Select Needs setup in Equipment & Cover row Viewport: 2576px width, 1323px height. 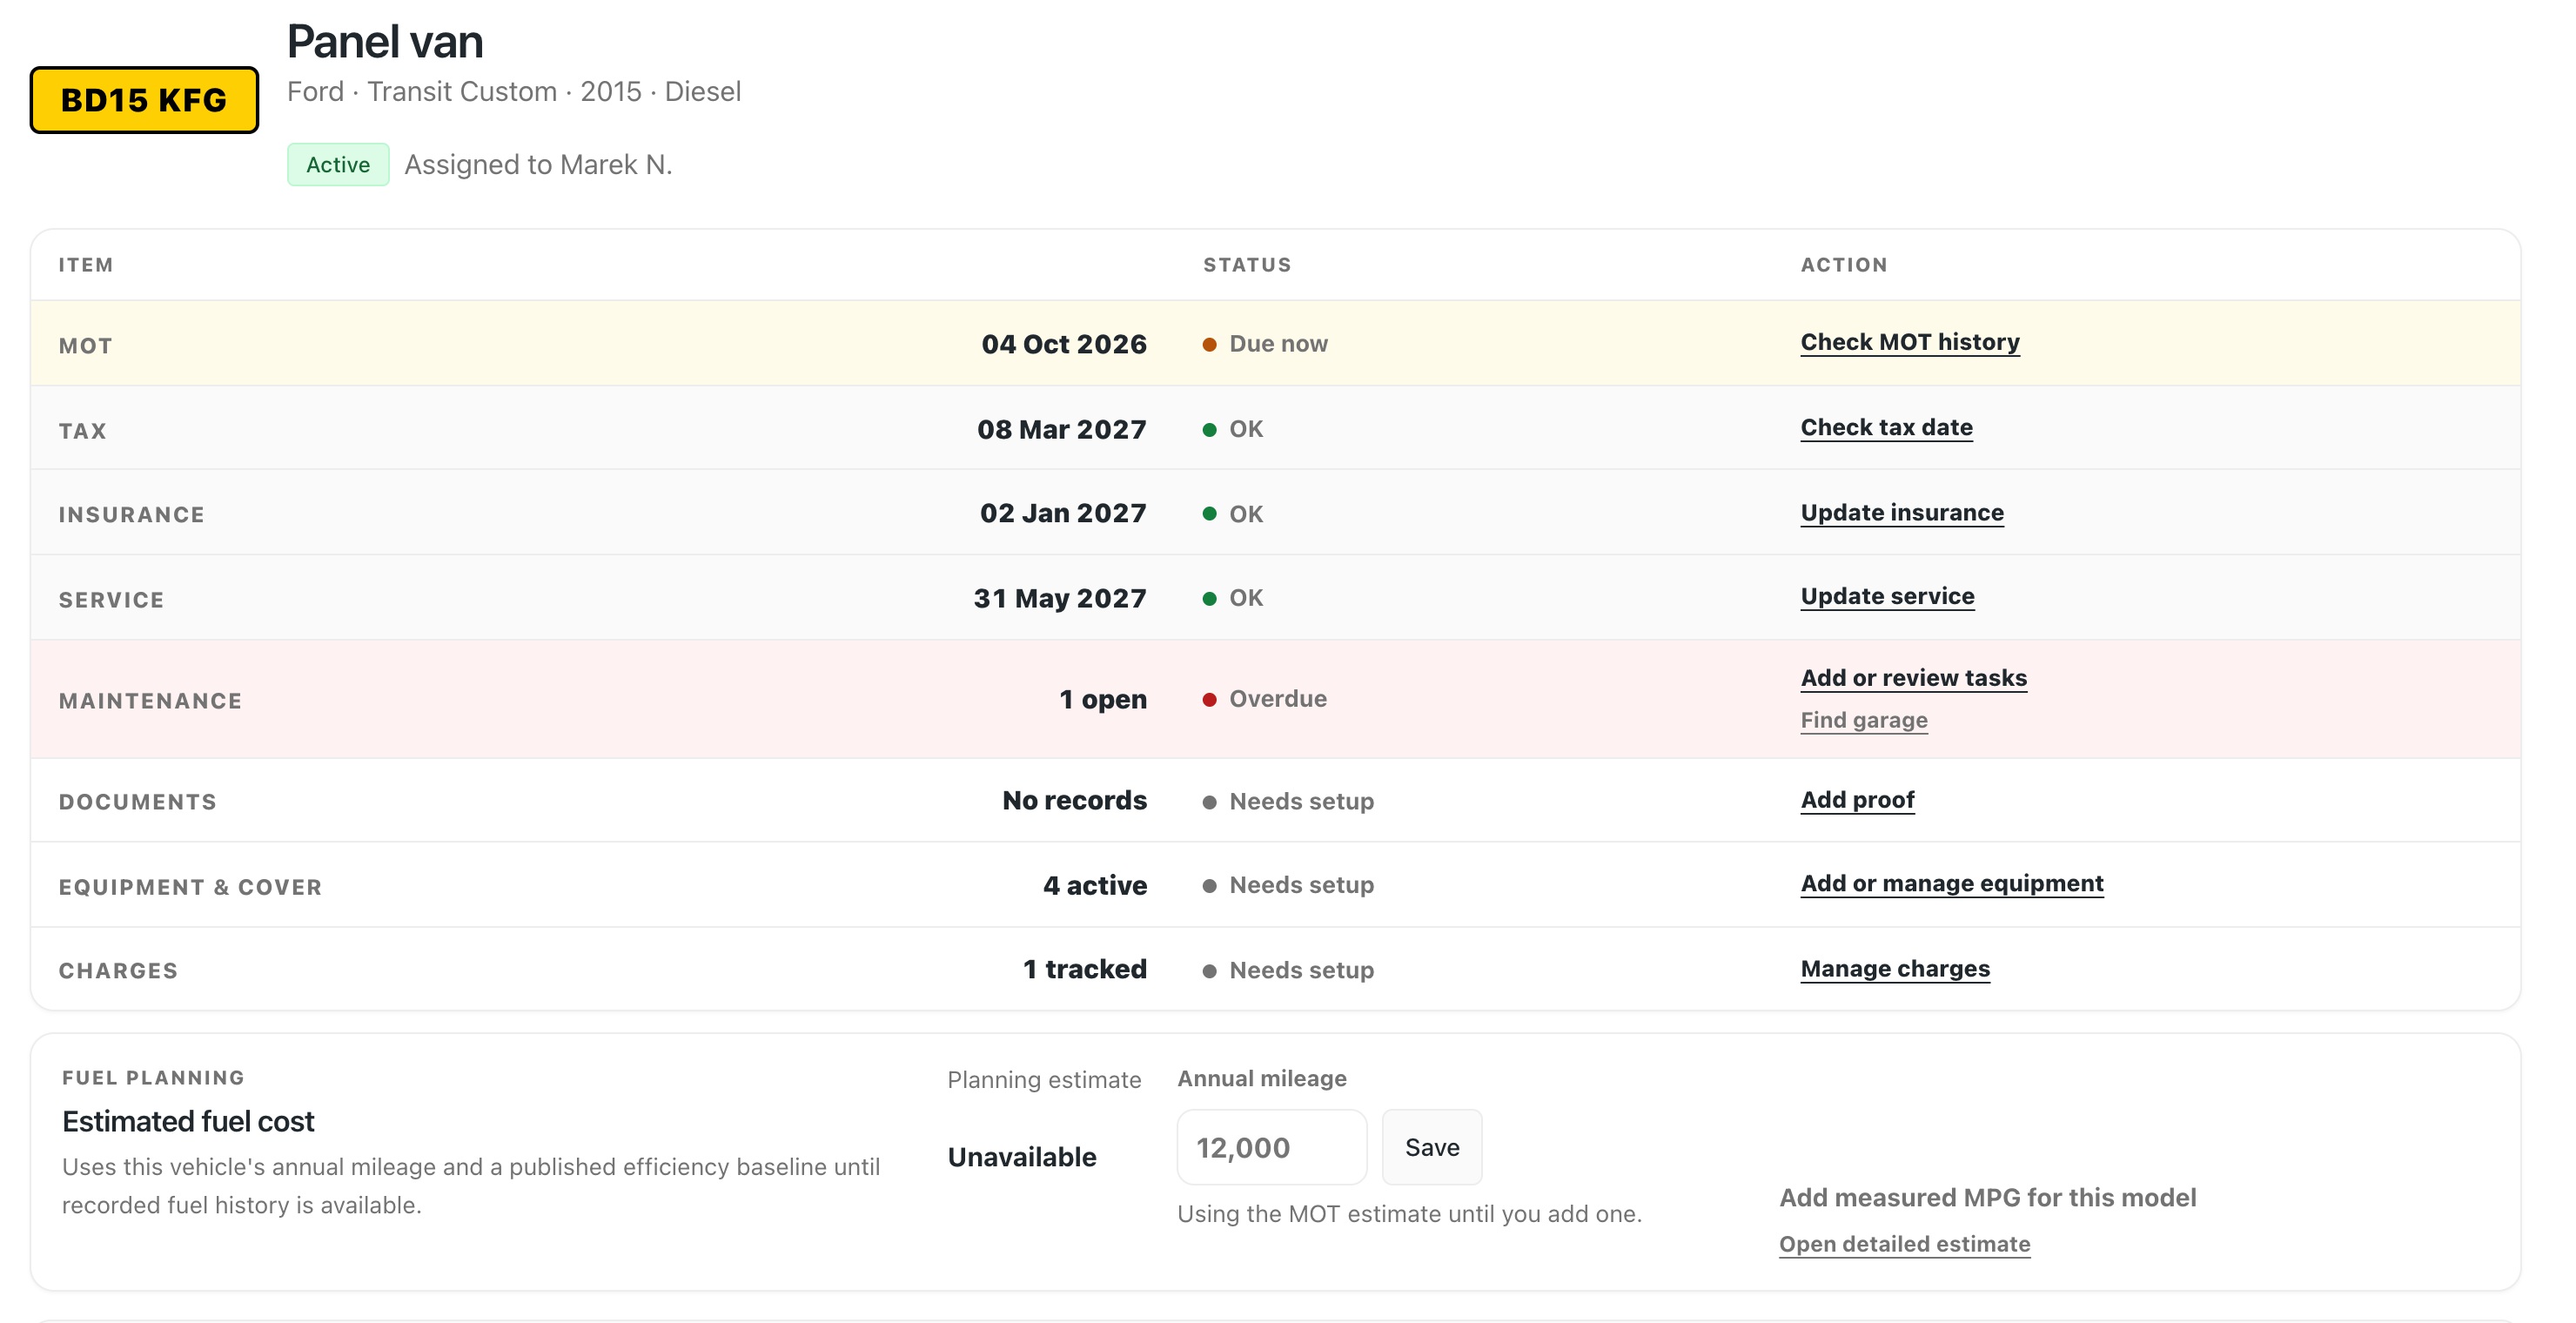[x=1288, y=885]
